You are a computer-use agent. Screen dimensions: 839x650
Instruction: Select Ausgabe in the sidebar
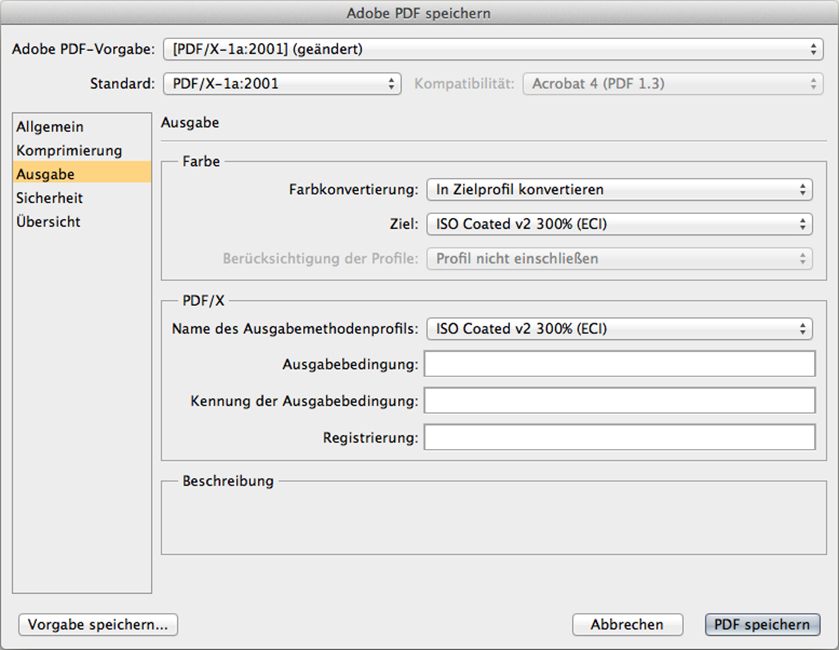point(82,174)
